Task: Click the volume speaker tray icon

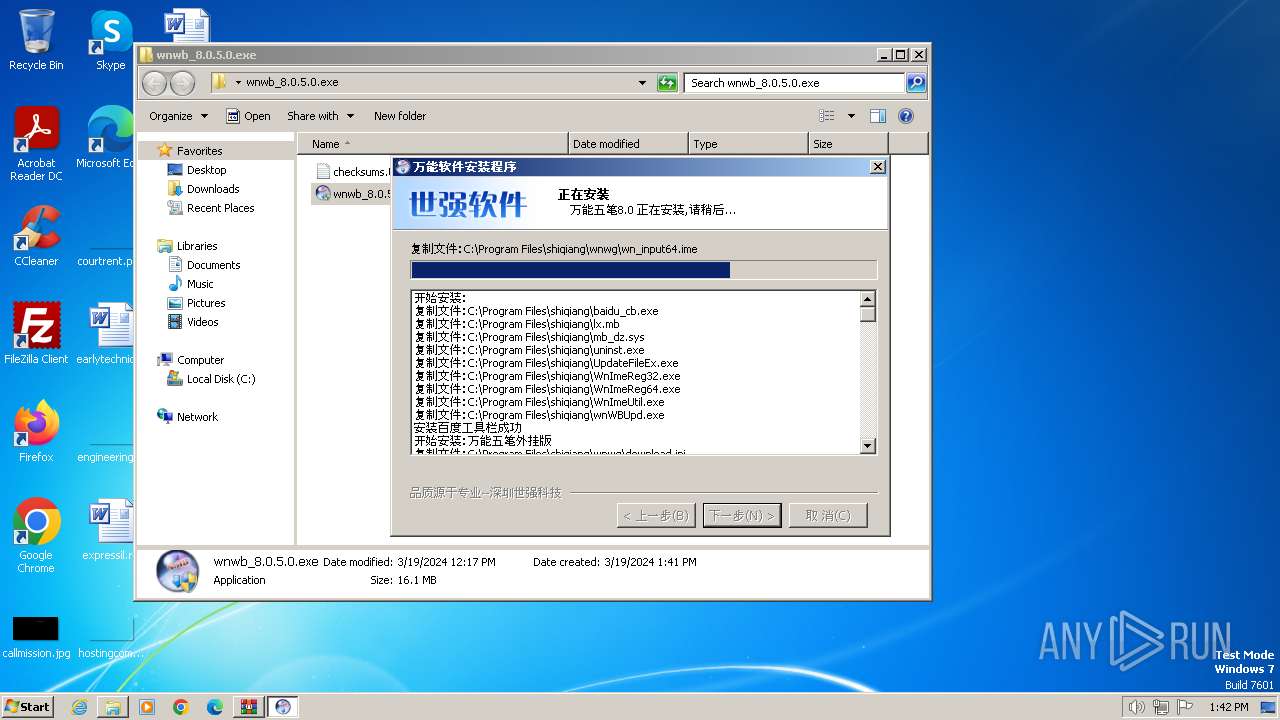Action: pyautogui.click(x=1136, y=707)
